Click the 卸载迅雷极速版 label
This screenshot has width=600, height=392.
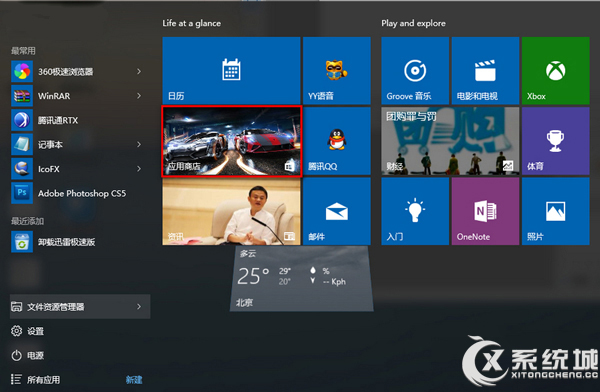(x=66, y=242)
